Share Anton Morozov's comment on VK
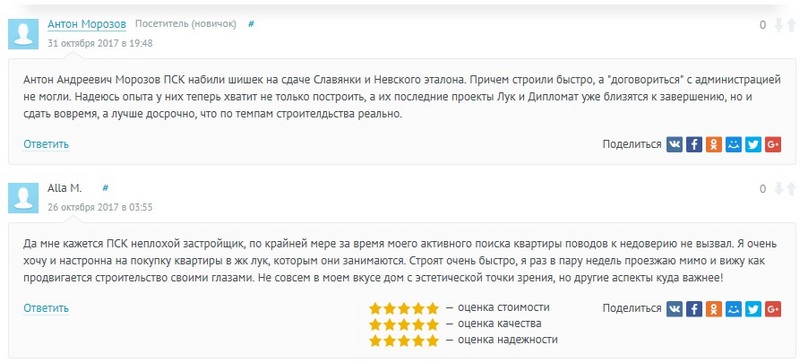This screenshot has height=363, width=800. 674,144
